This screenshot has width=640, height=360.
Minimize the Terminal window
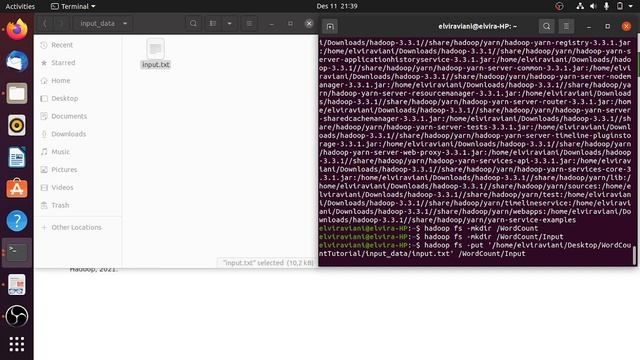click(x=589, y=27)
